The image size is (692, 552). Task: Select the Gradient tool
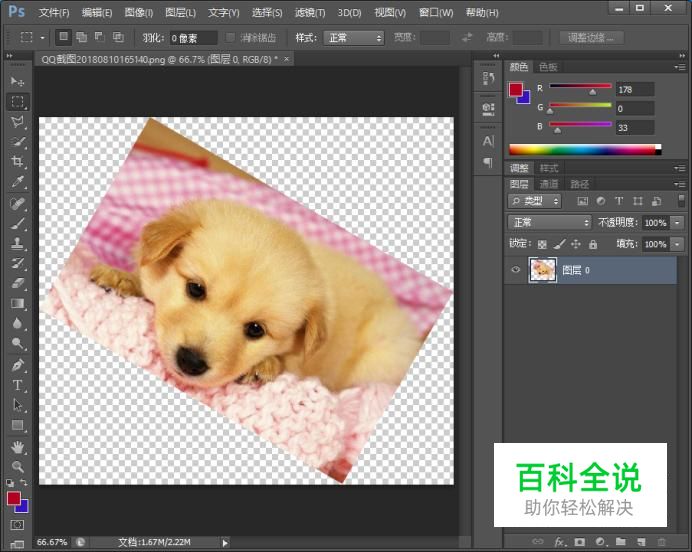coord(18,304)
